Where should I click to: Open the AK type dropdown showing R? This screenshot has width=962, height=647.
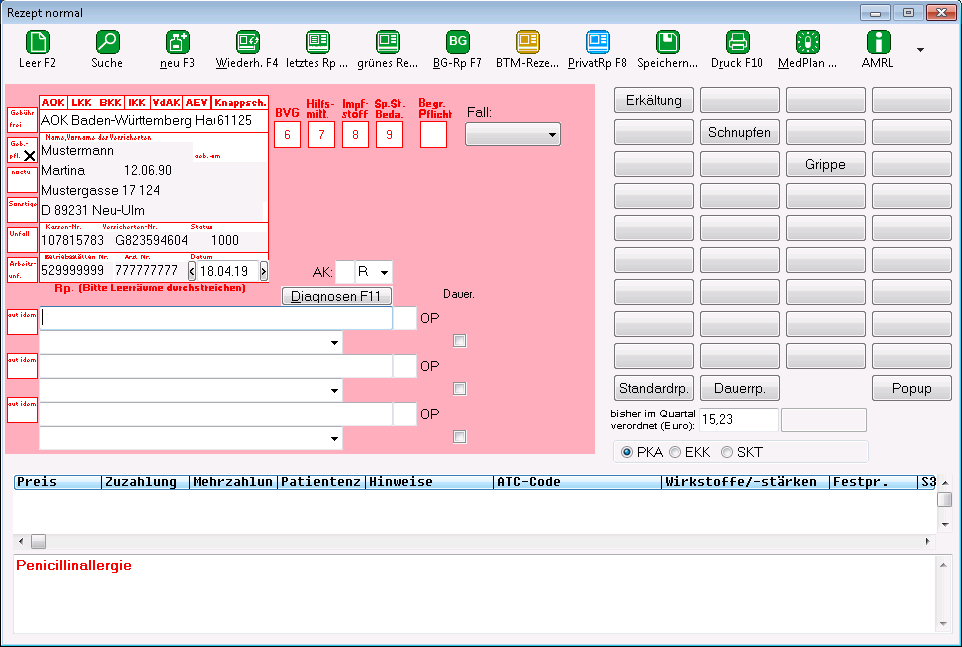click(x=373, y=272)
